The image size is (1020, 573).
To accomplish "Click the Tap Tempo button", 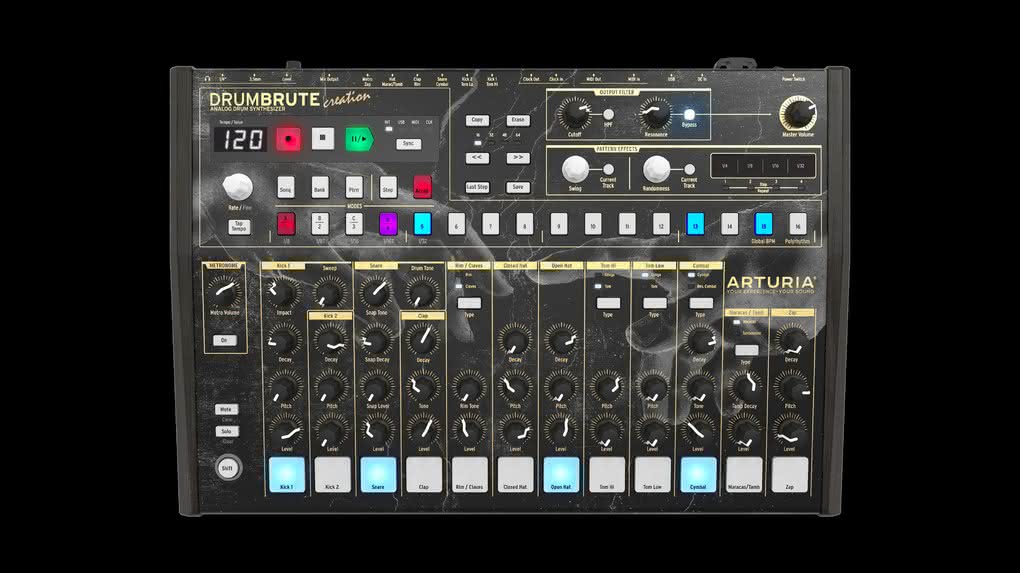I will [239, 226].
